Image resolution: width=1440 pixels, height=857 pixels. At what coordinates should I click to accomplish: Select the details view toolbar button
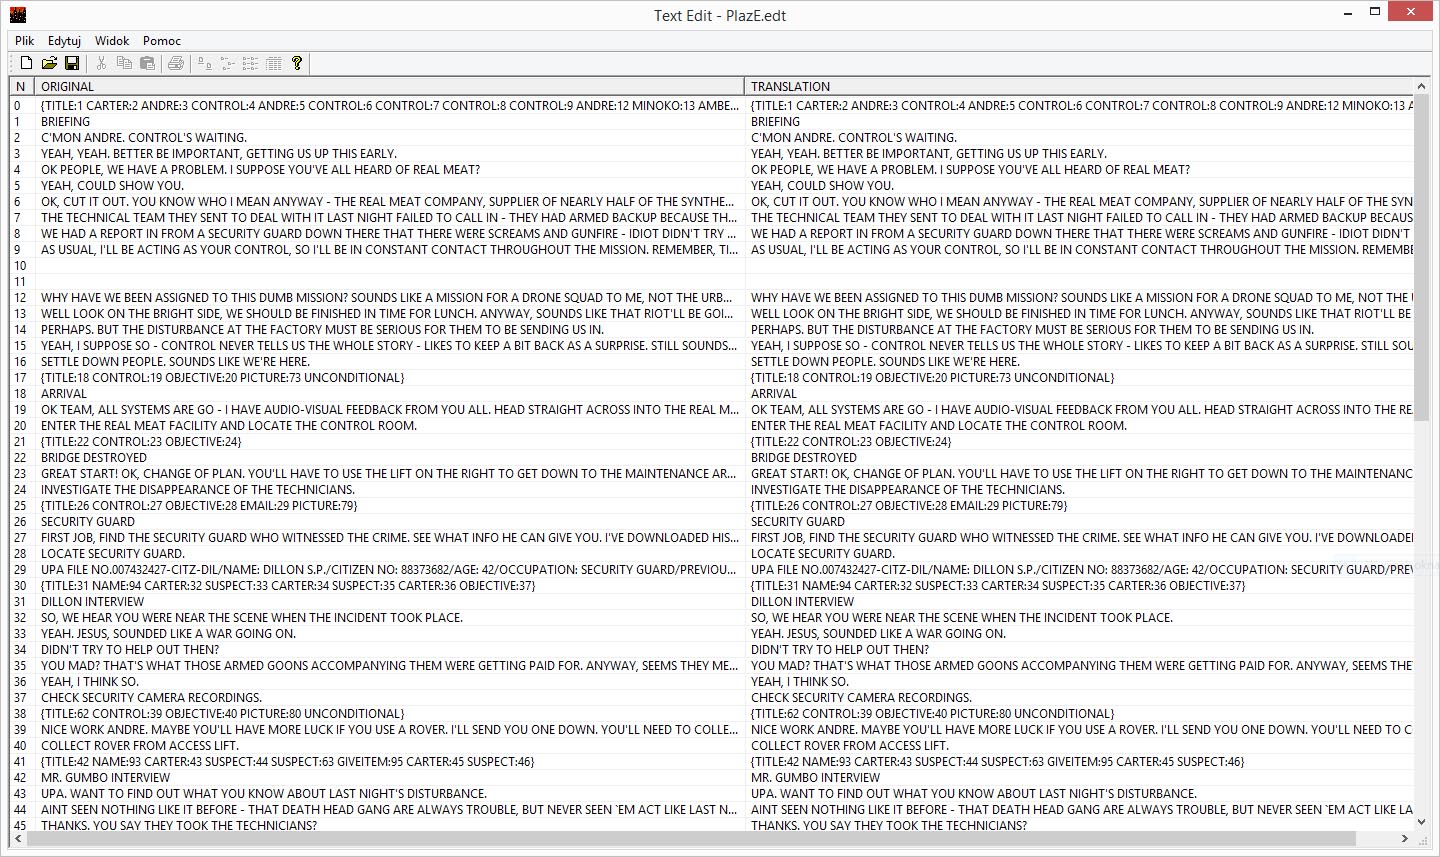(274, 63)
